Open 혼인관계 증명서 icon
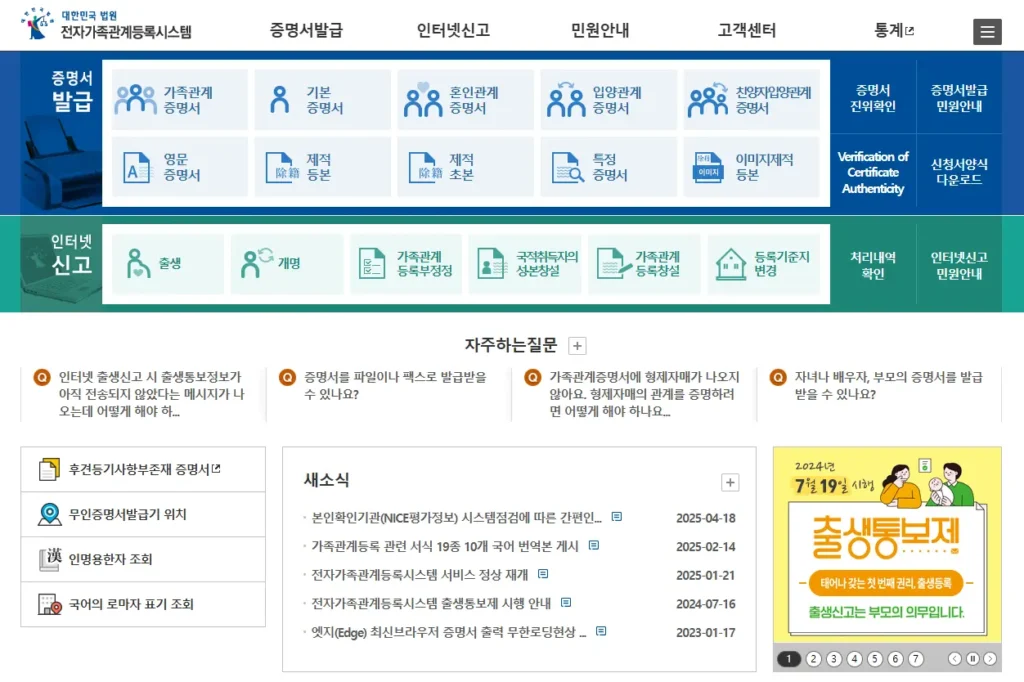This screenshot has width=1024, height=682. pyautogui.click(x=423, y=100)
